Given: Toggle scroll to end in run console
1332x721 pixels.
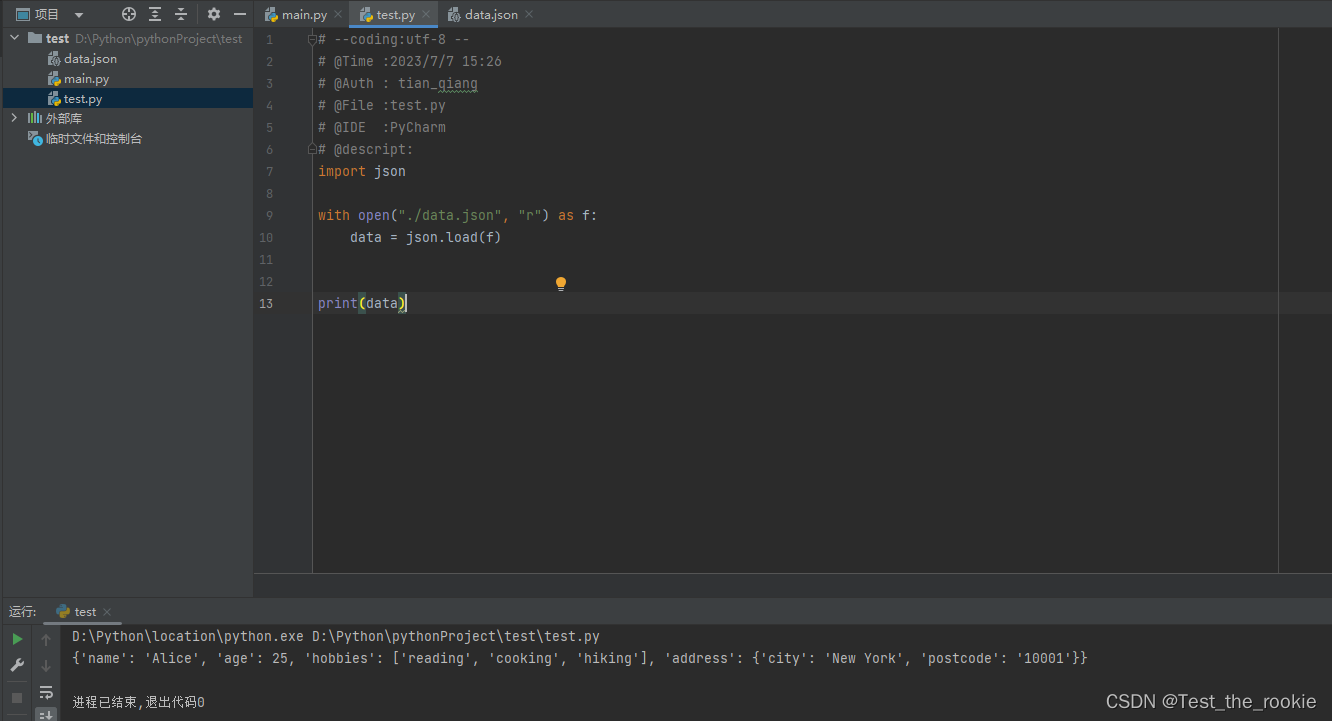Looking at the screenshot, I should point(46,714).
